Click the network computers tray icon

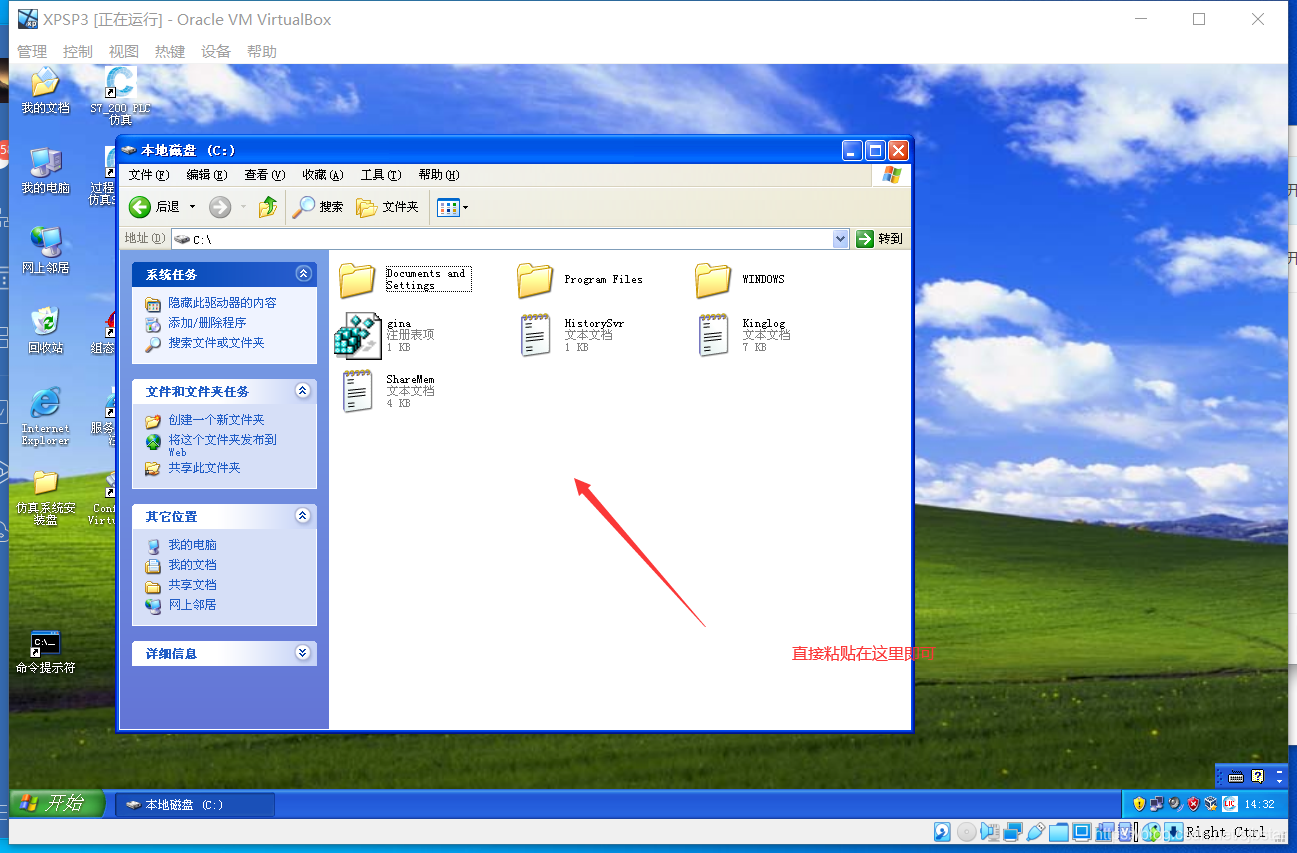1157,803
